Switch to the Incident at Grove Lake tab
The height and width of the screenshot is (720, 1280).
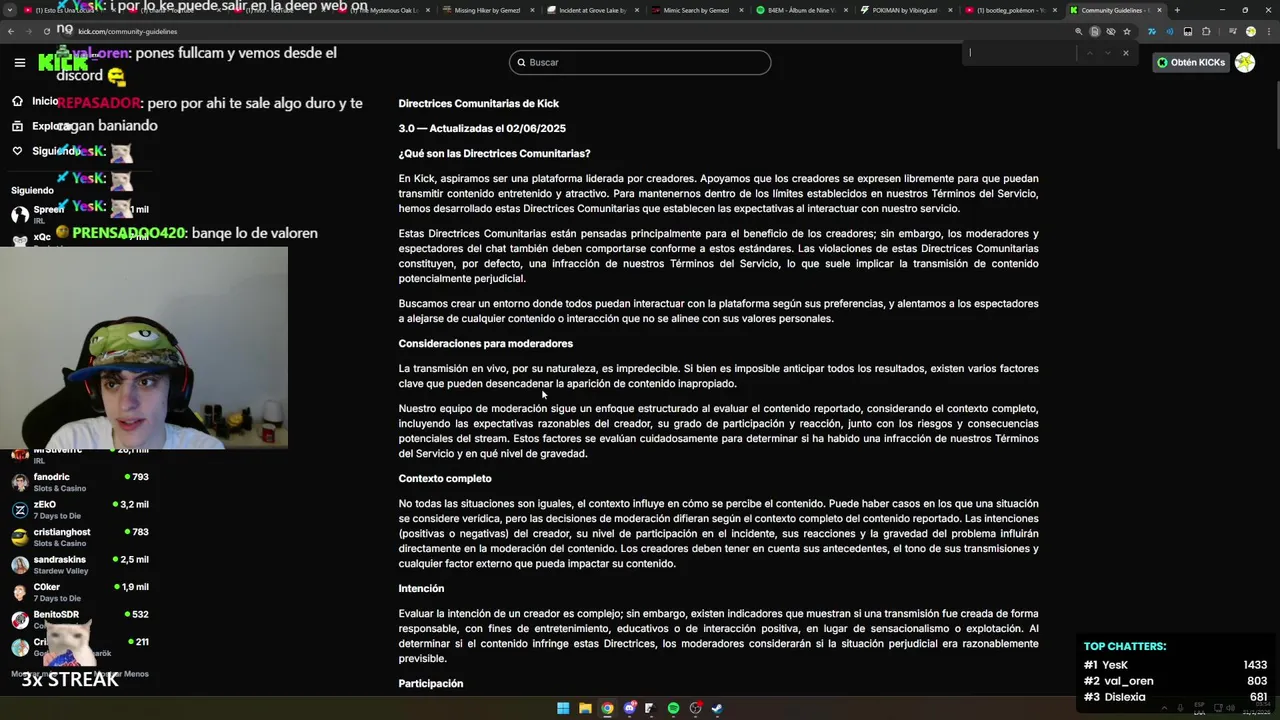(592, 10)
